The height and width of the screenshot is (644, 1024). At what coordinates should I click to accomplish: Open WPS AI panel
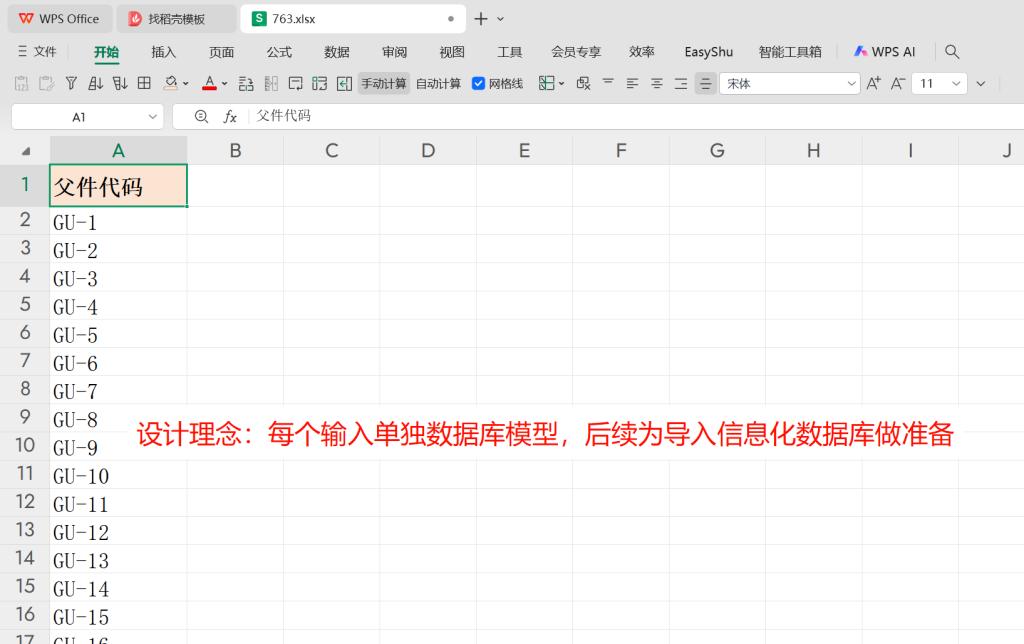[885, 52]
